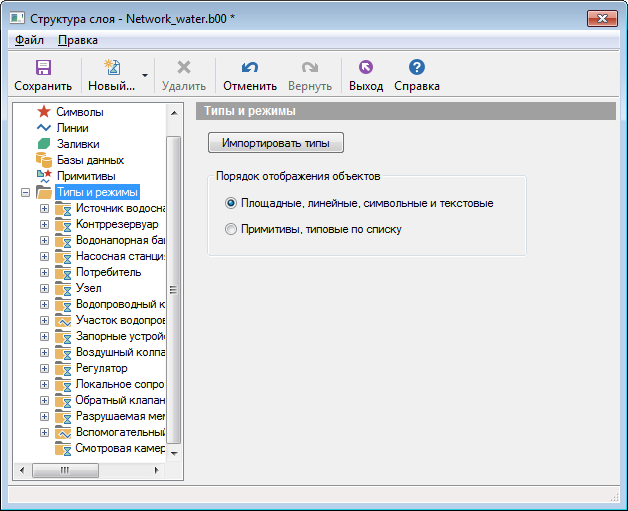Click the Узел type icon
This screenshot has width=628, height=511.
point(63,289)
